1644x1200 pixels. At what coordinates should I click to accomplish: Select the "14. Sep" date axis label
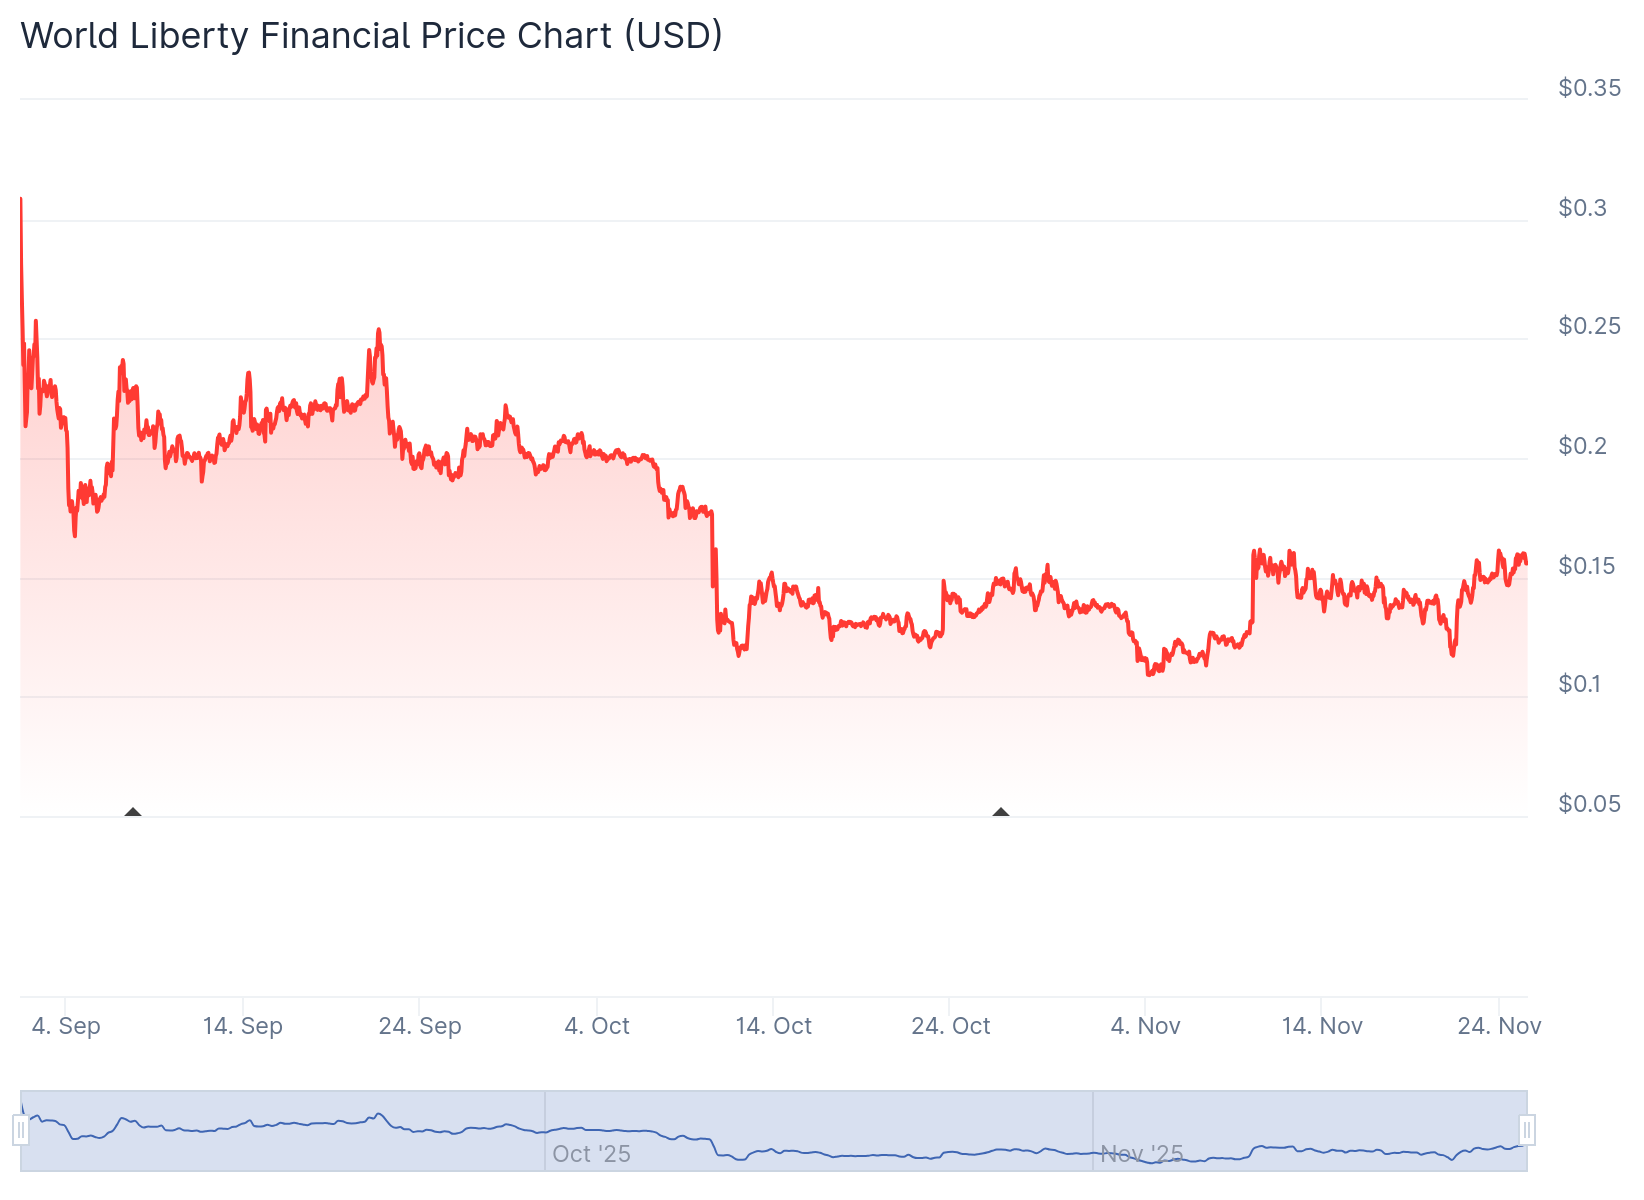(x=243, y=1026)
